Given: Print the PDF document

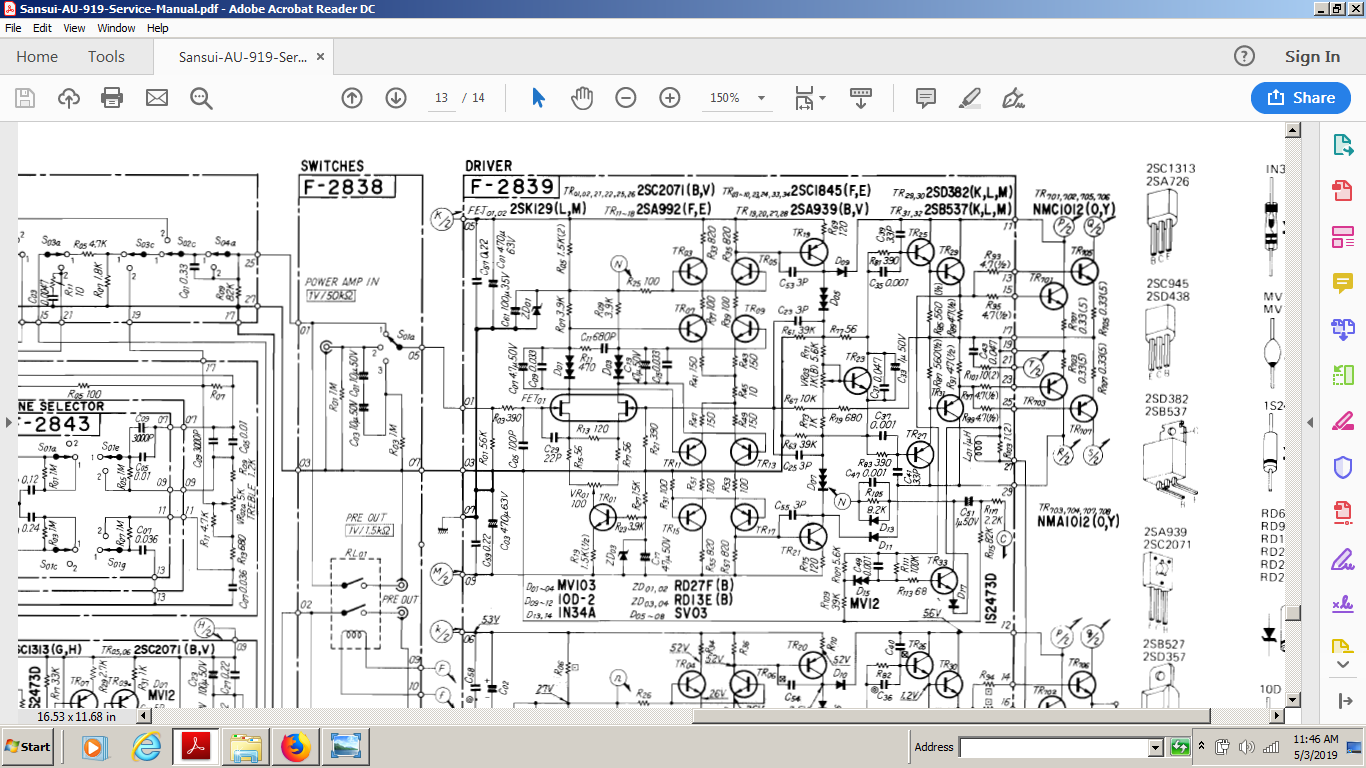Looking at the screenshot, I should coord(112,98).
